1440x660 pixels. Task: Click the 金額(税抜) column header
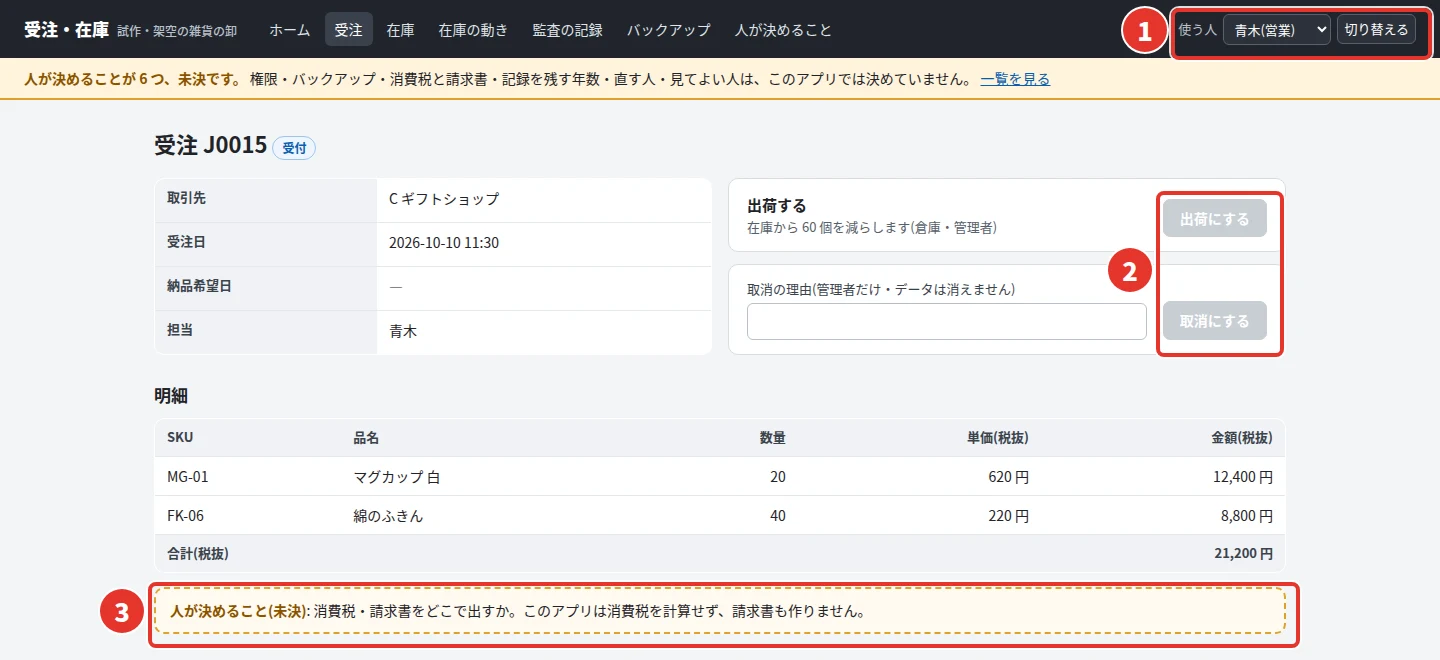[x=1241, y=438]
